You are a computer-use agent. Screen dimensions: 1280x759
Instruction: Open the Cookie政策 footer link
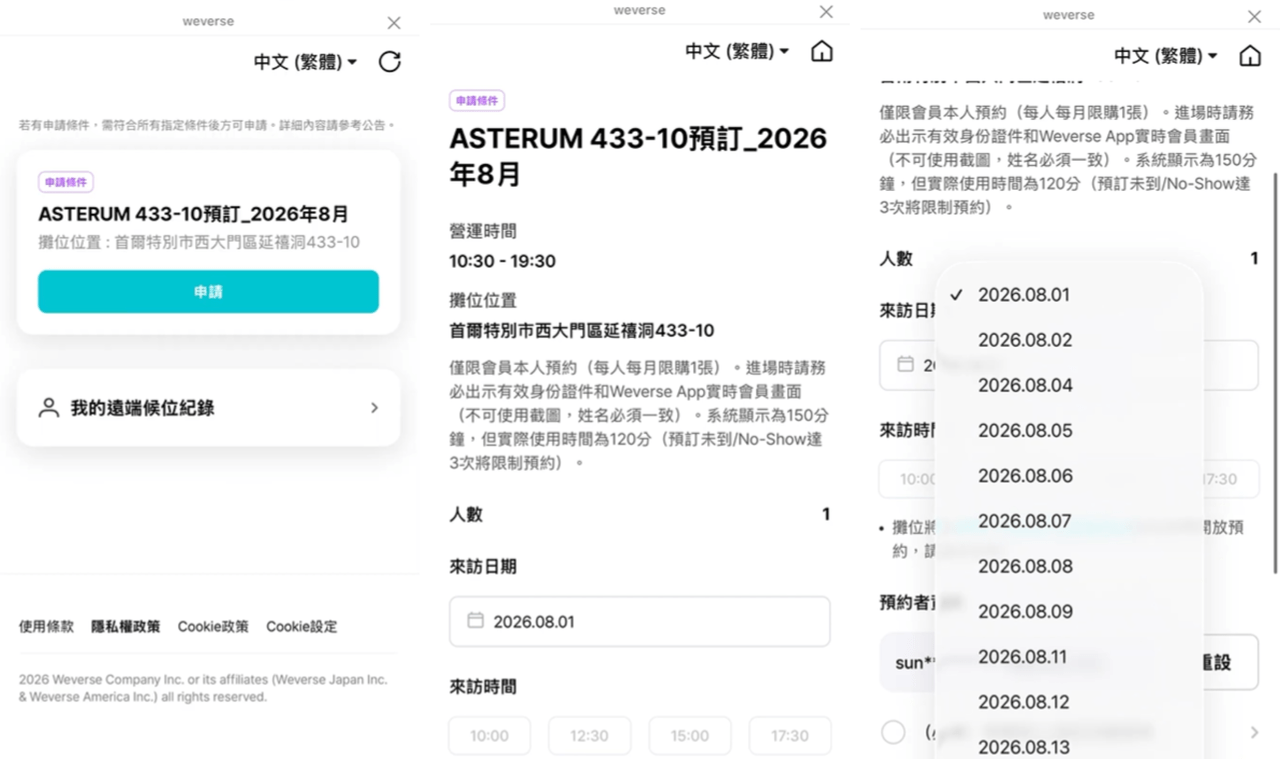click(213, 627)
